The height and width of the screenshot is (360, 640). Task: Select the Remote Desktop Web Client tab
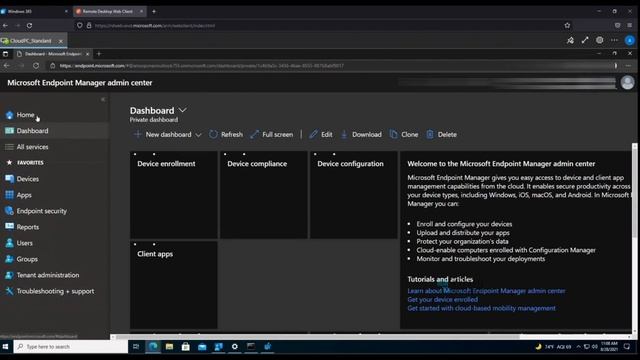[x=109, y=11]
